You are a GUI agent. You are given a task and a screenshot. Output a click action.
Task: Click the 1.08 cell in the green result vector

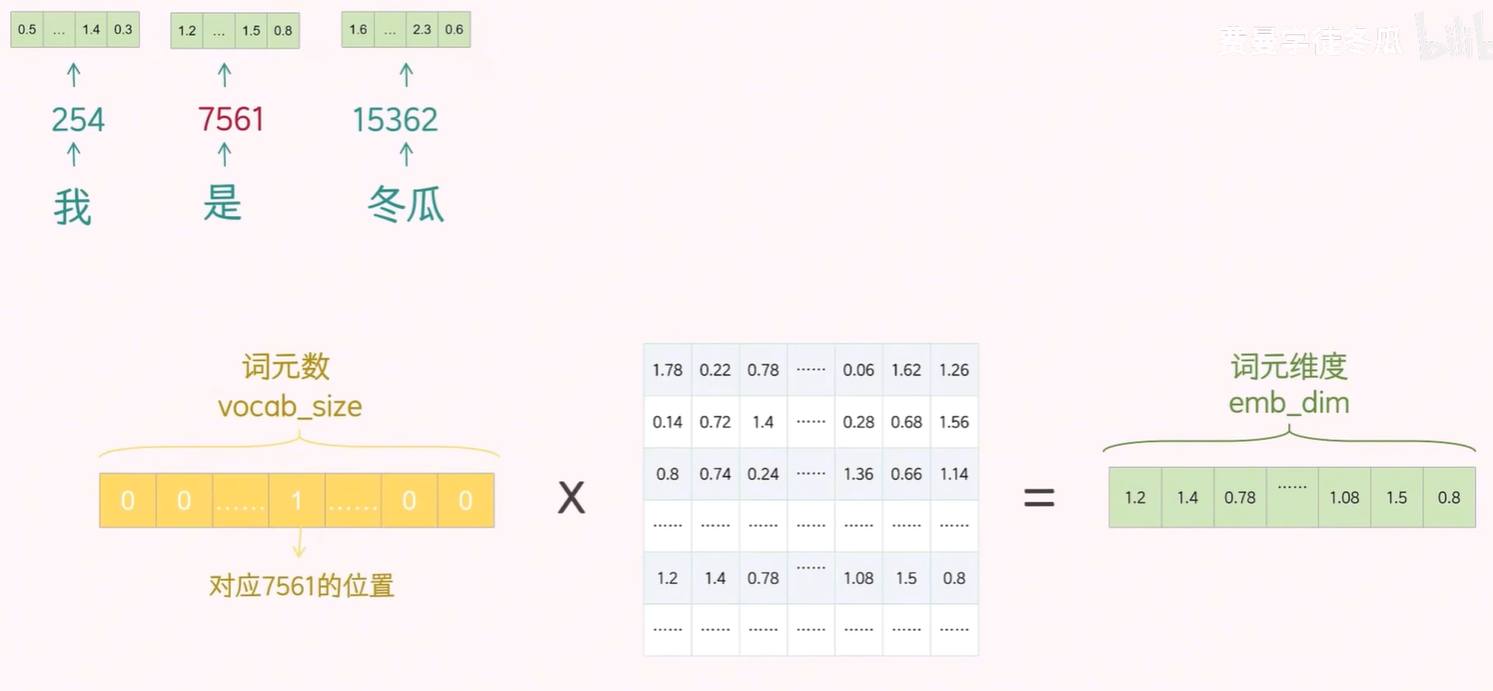pos(1344,497)
